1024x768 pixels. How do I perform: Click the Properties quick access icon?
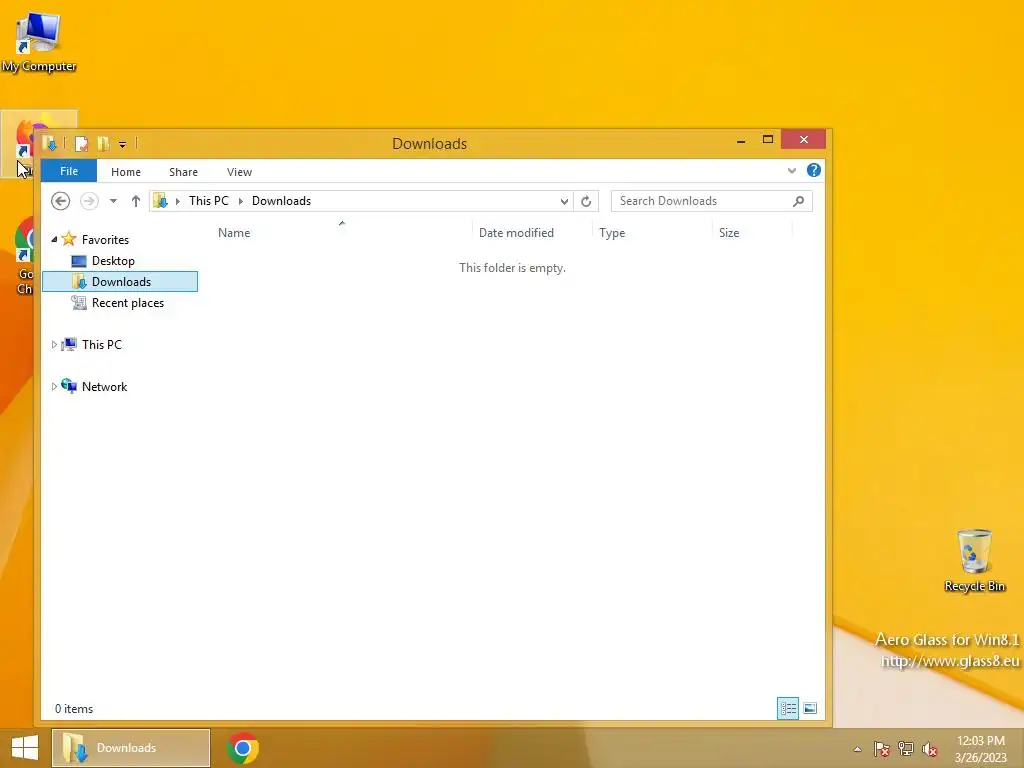coord(82,144)
